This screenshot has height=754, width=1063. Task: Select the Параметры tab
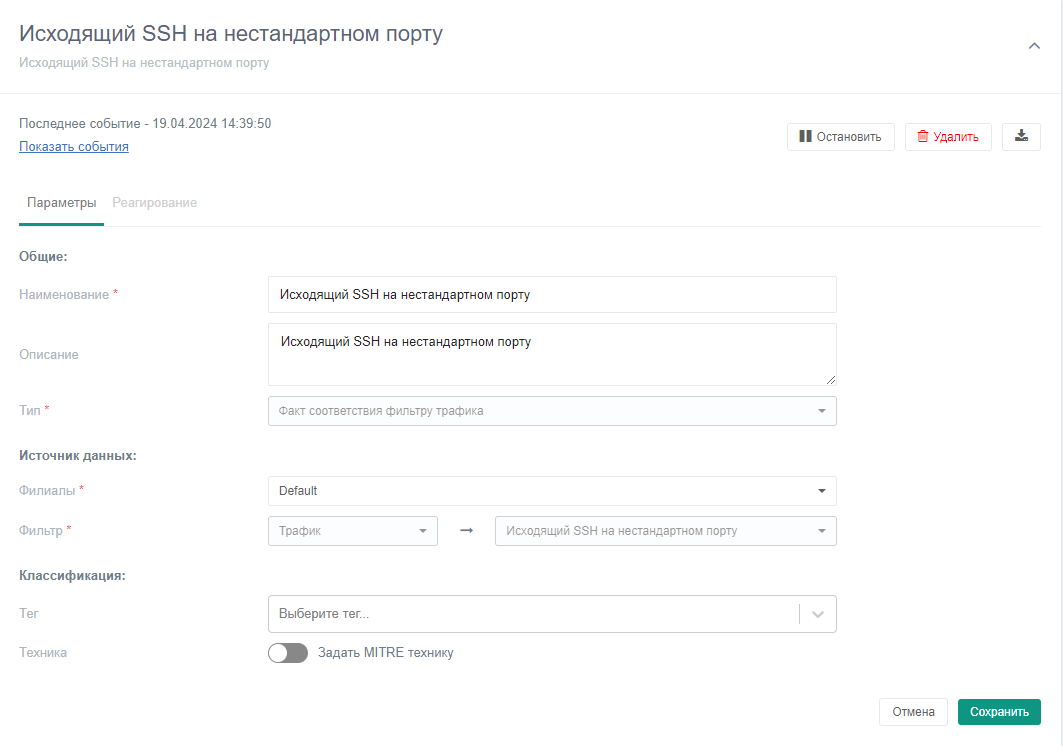[62, 203]
